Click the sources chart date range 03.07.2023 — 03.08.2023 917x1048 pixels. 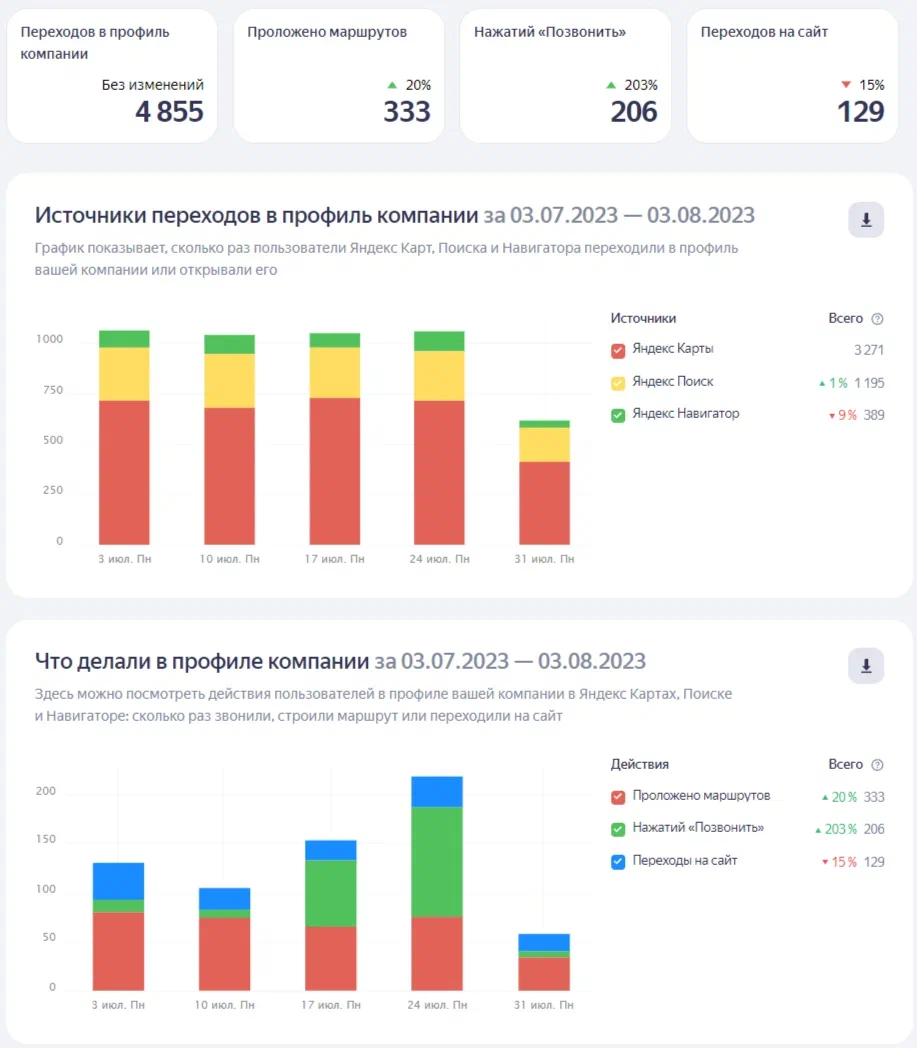(x=619, y=216)
